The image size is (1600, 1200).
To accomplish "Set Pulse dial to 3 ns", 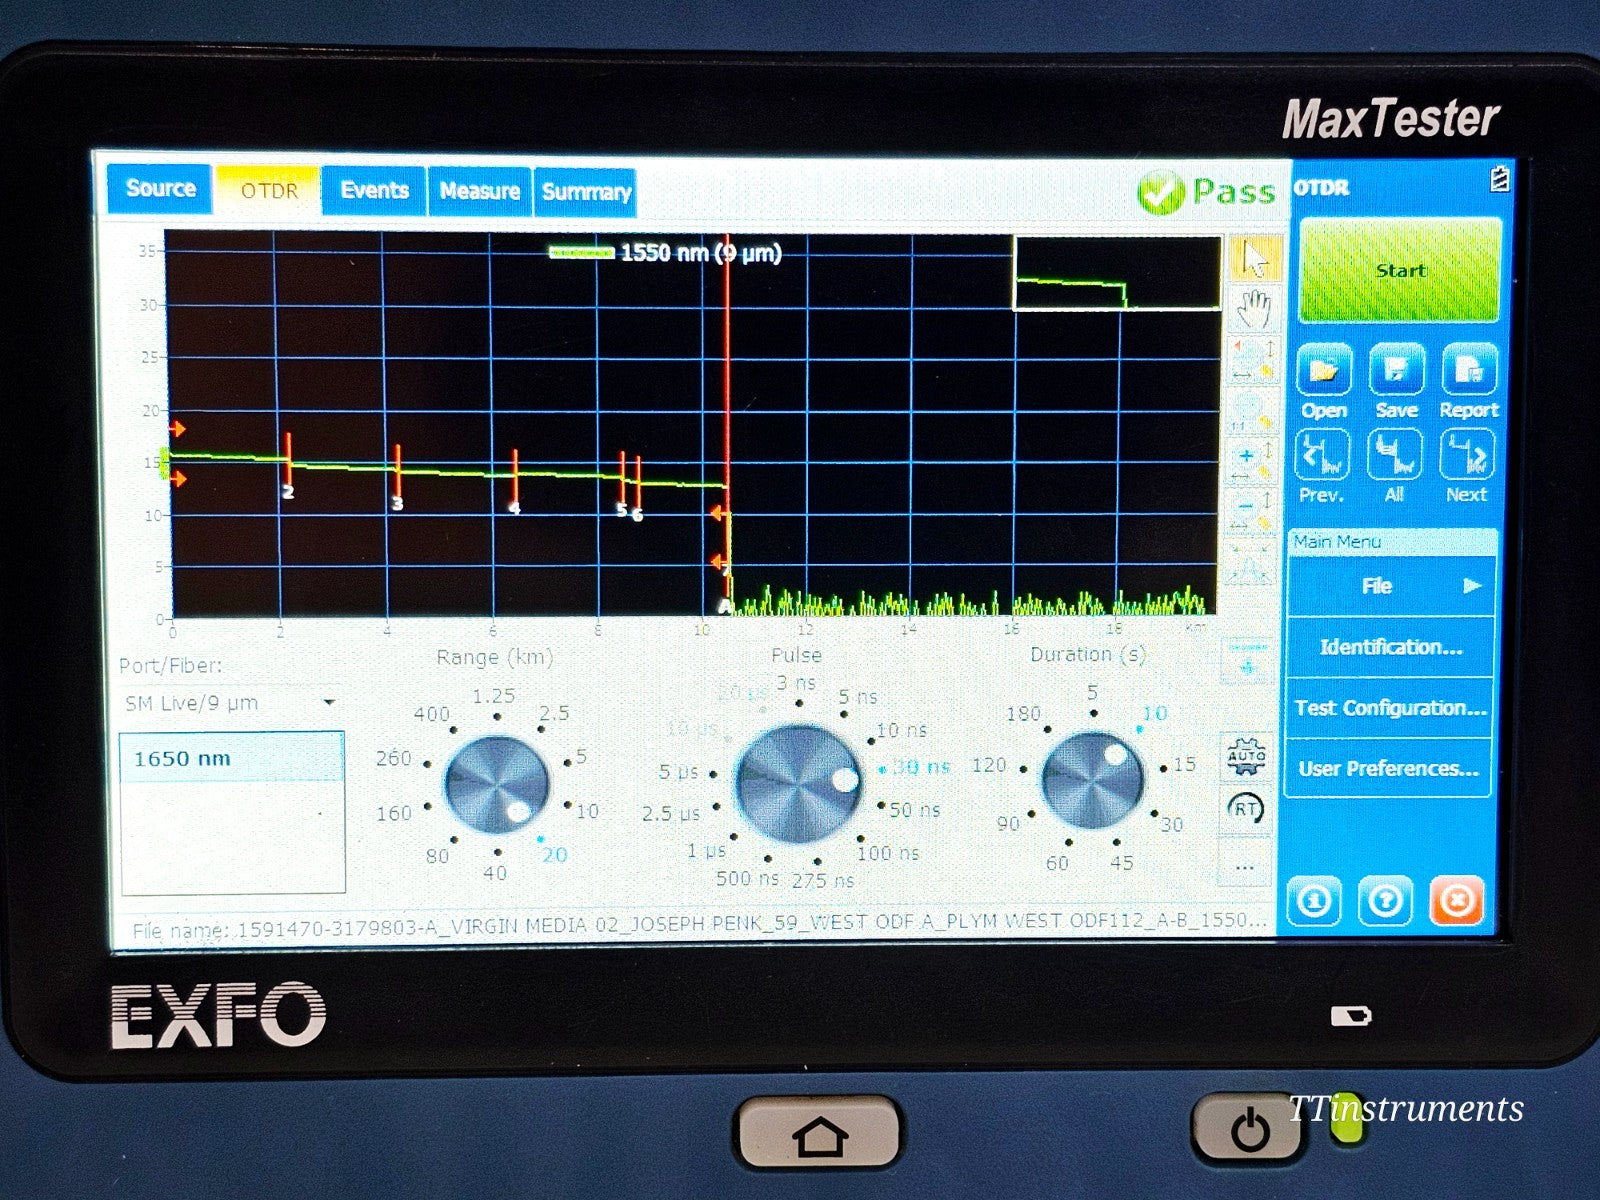I will (x=796, y=684).
